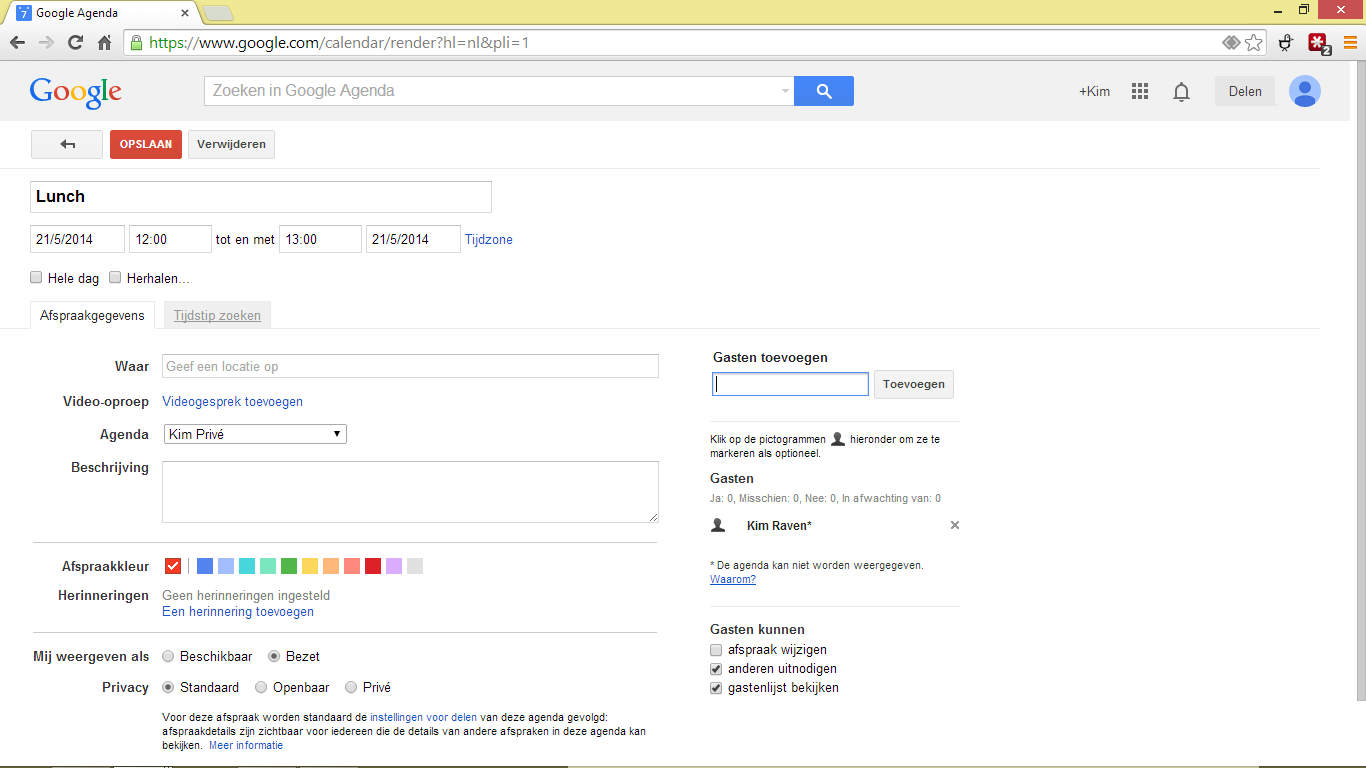Click the account profile avatar

pyautogui.click(x=1304, y=91)
